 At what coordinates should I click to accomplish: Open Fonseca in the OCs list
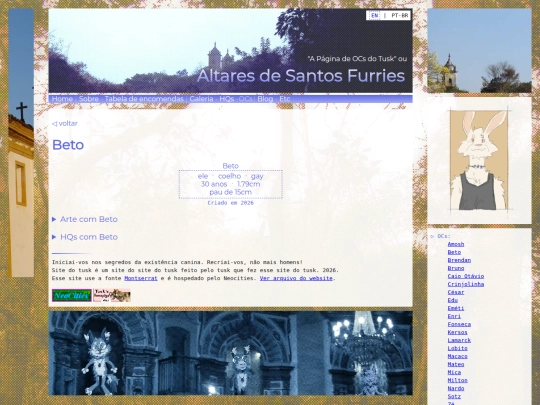tap(459, 324)
